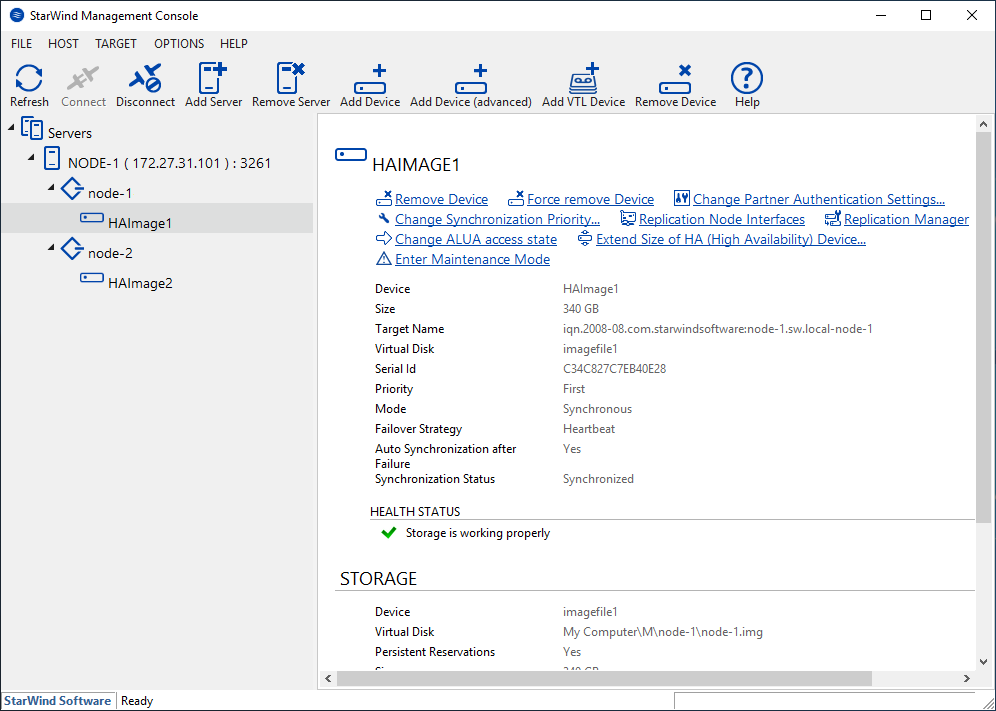Viewport: 996px width, 711px height.
Task: Click the Replication Node Interfaces icon
Action: tap(628, 219)
